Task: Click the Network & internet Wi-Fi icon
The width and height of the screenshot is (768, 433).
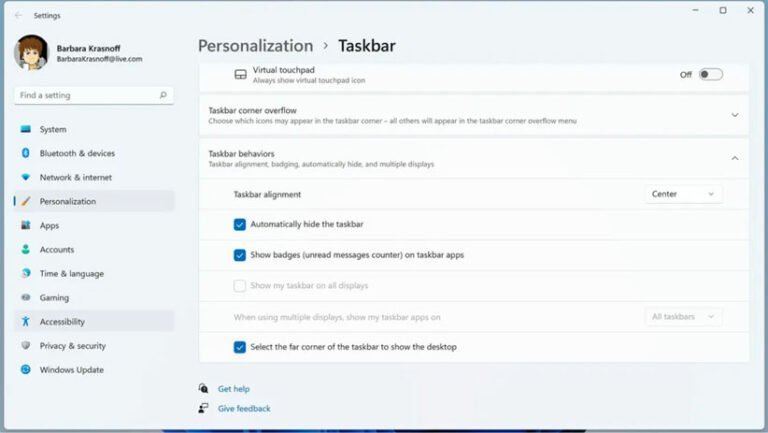Action: [x=26, y=177]
